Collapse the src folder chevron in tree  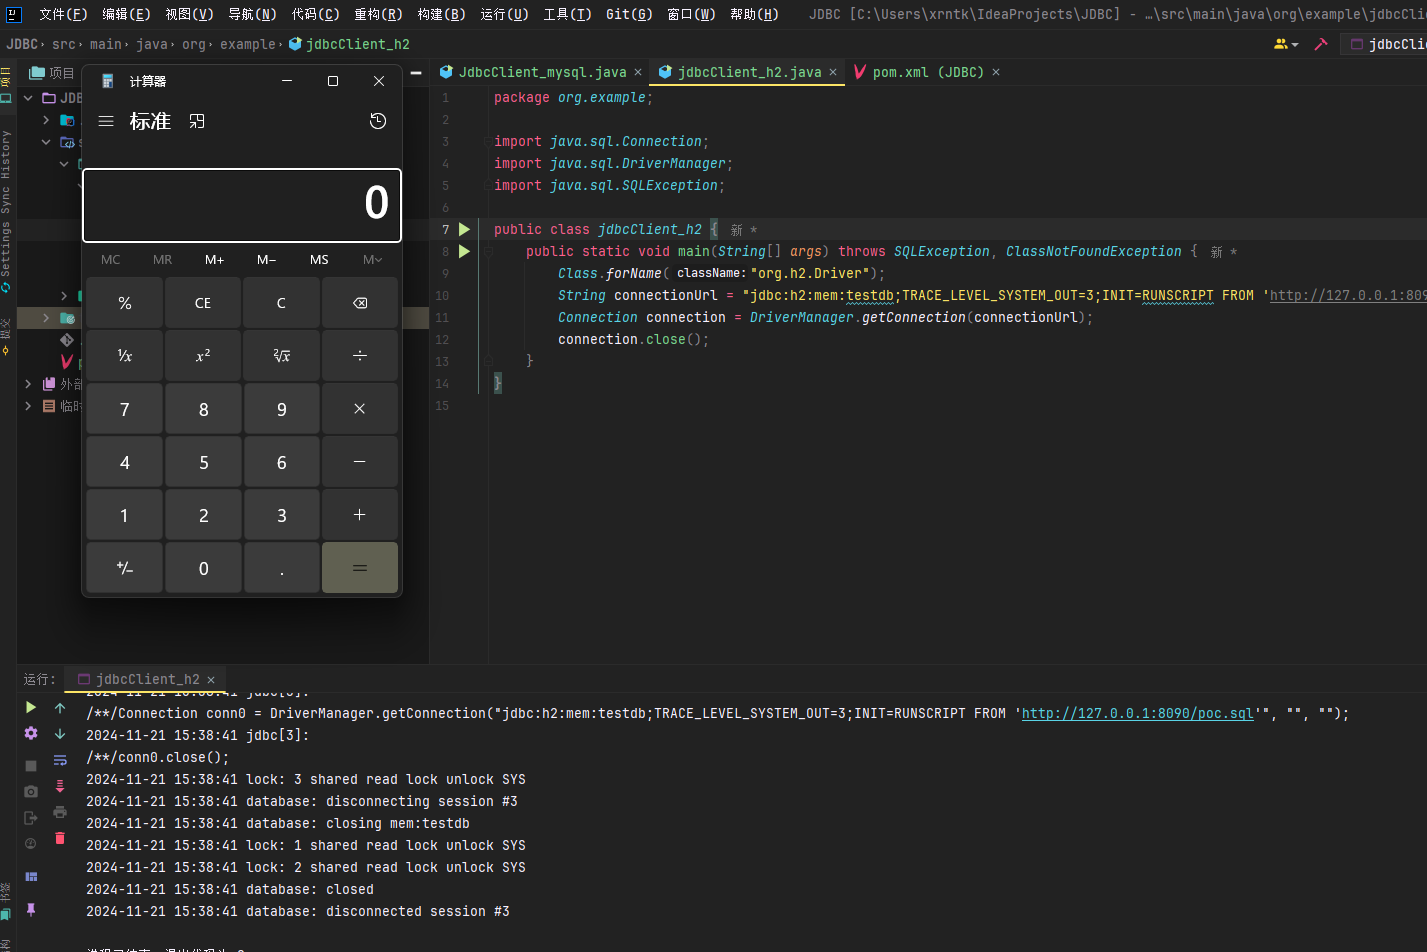point(46,142)
